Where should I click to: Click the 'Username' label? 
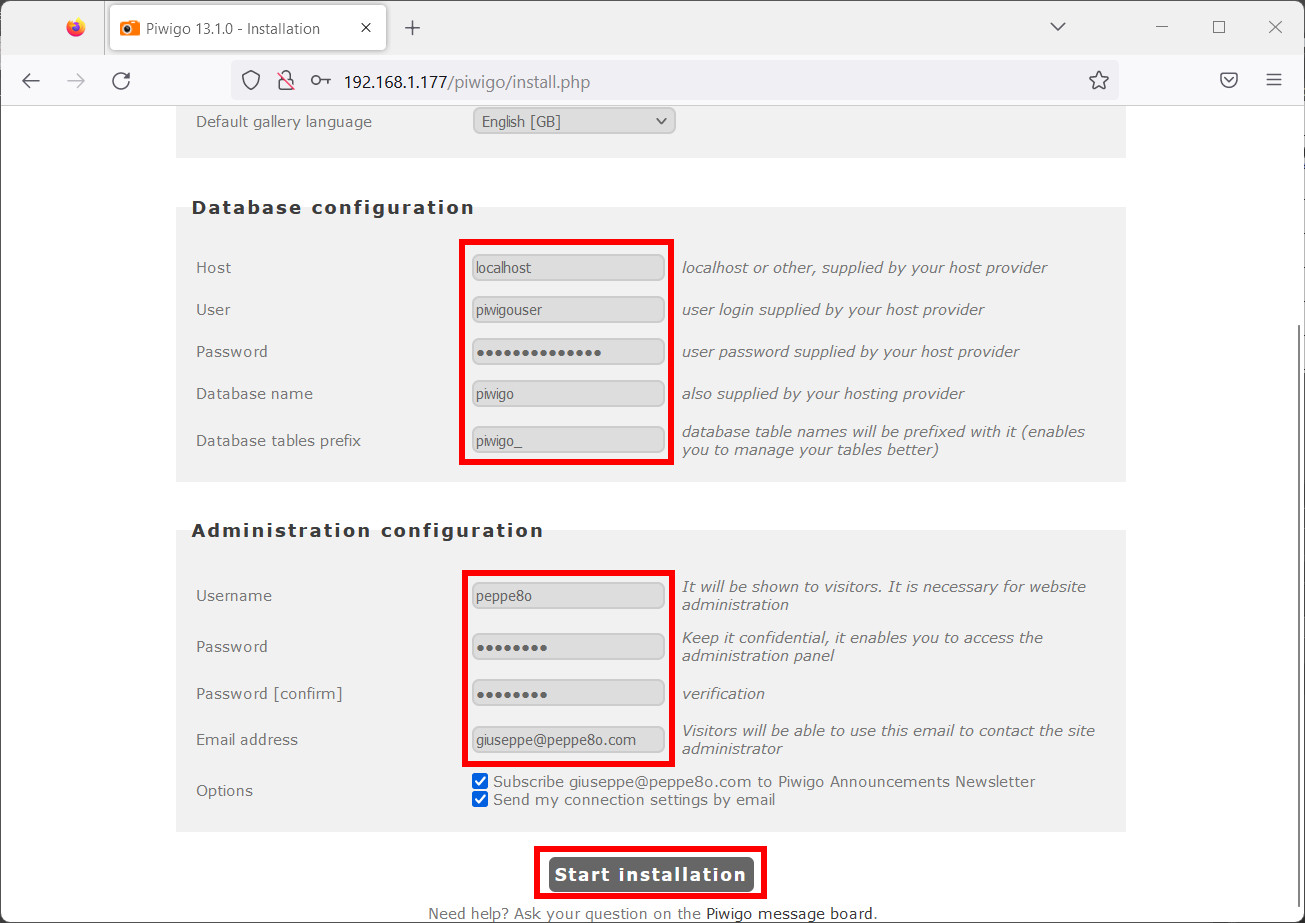[x=234, y=596]
